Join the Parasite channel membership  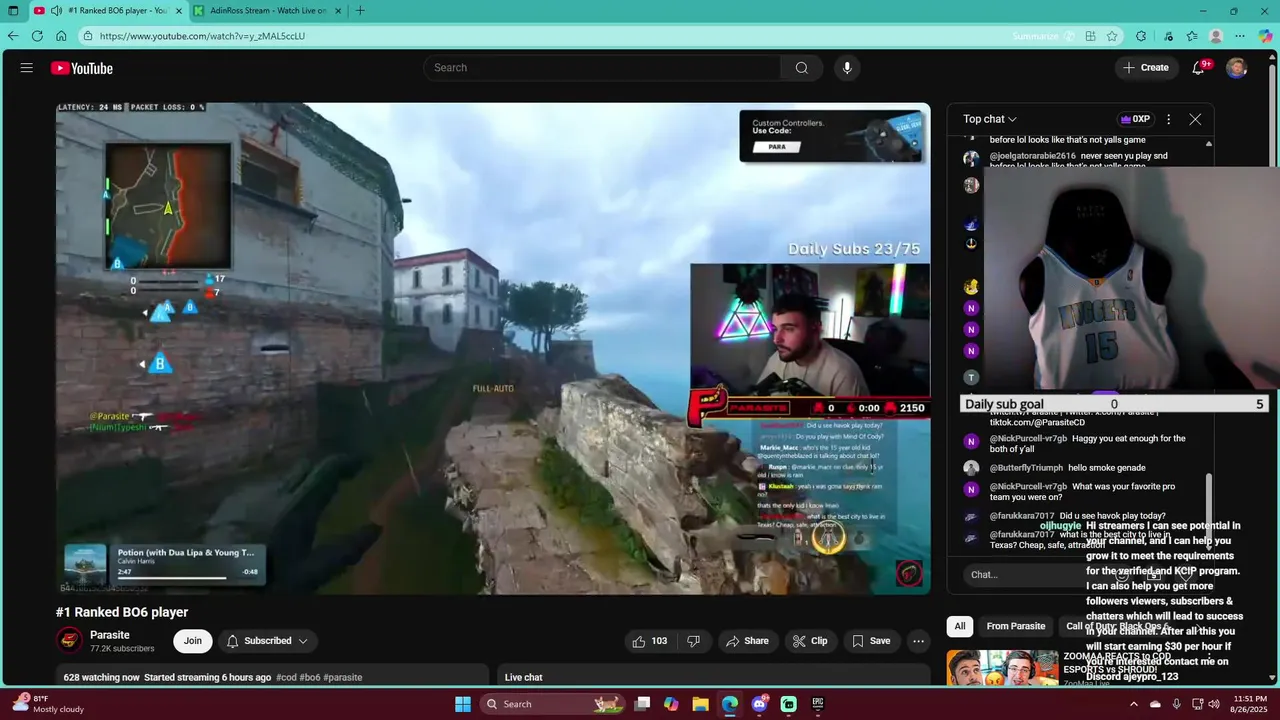(192, 641)
